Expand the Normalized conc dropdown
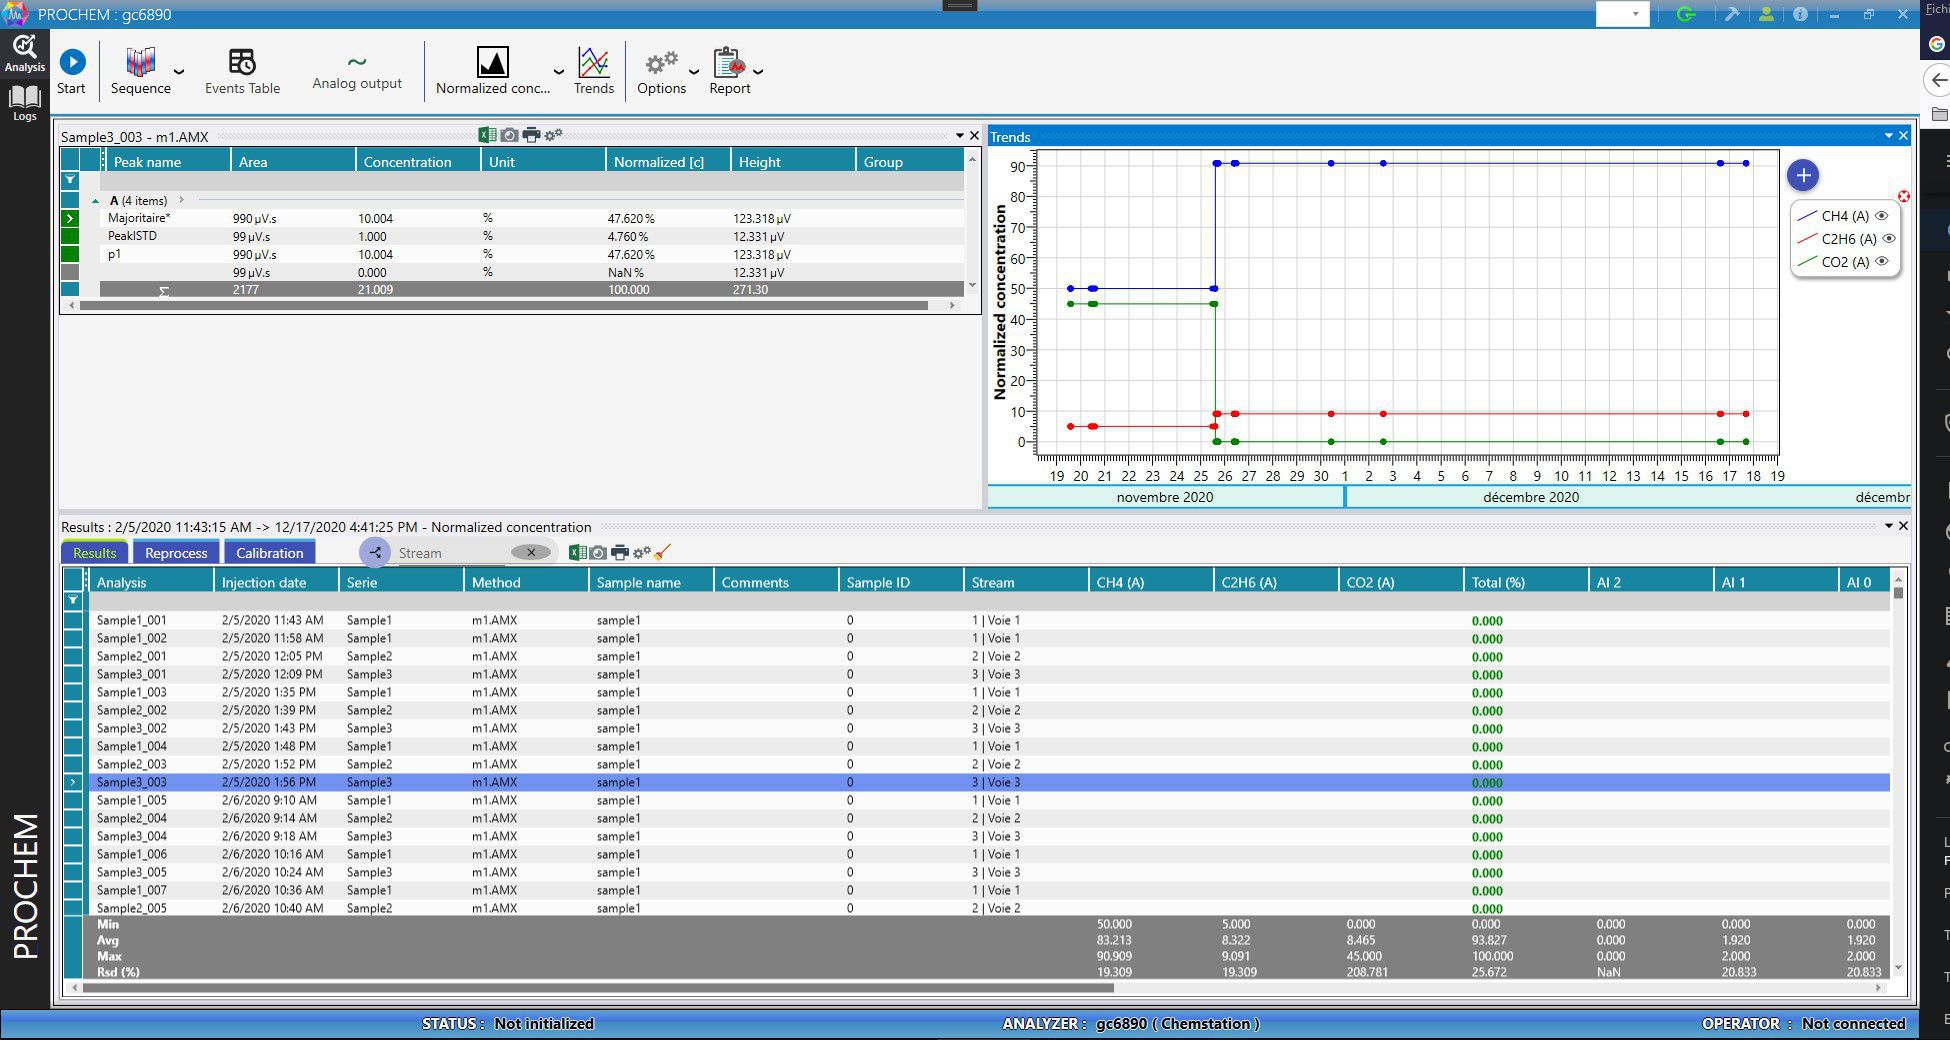 [559, 71]
